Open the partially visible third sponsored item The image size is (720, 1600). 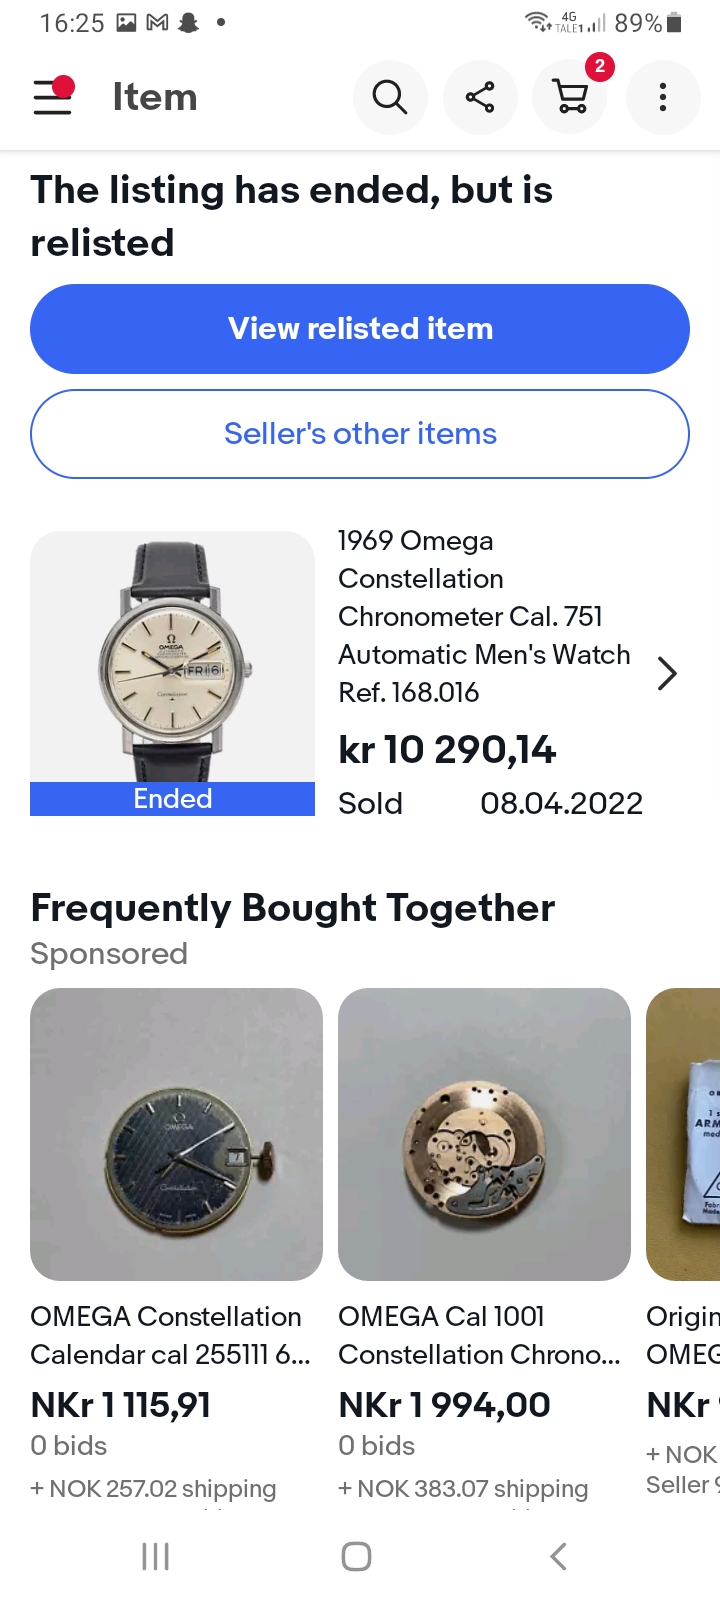coord(684,1134)
